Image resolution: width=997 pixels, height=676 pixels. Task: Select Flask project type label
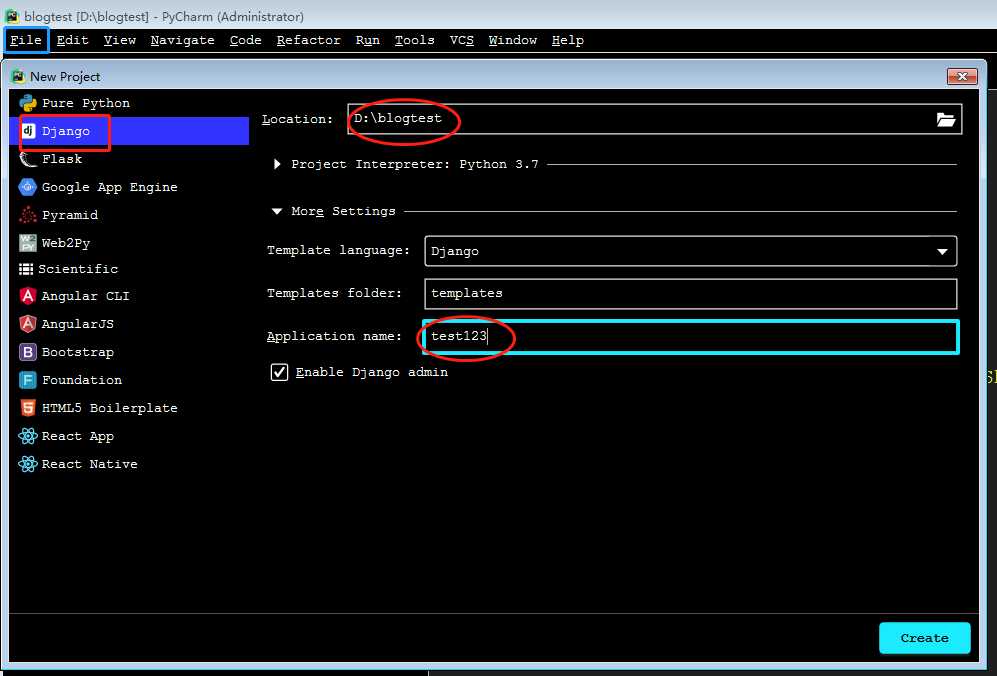62,159
